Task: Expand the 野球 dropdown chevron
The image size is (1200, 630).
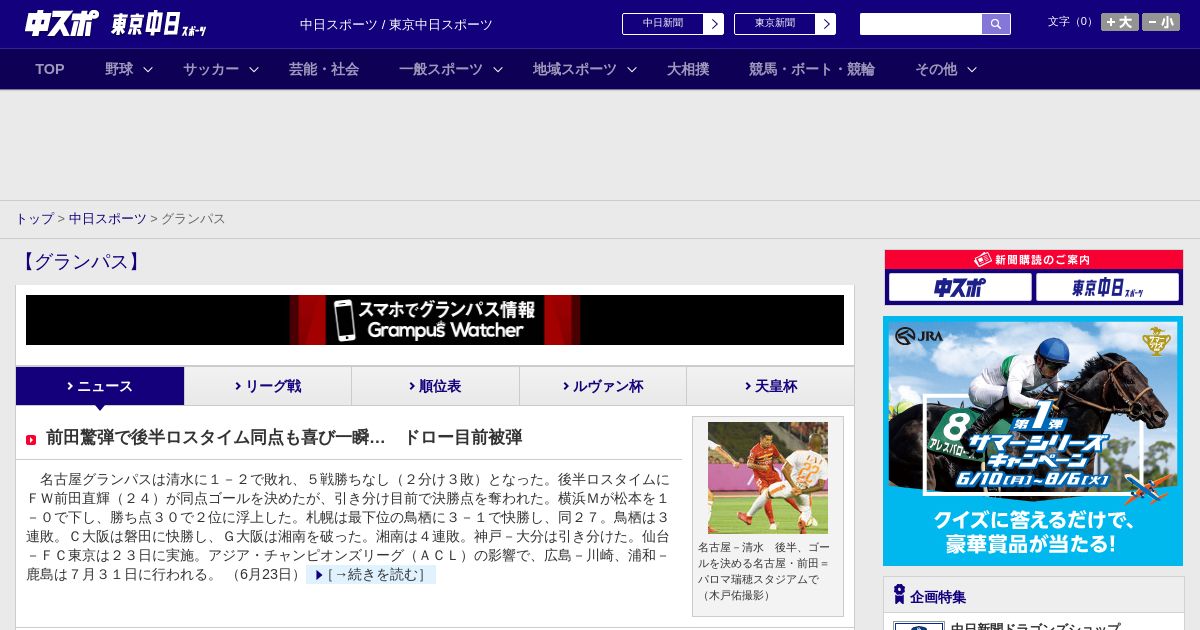Action: (148, 69)
